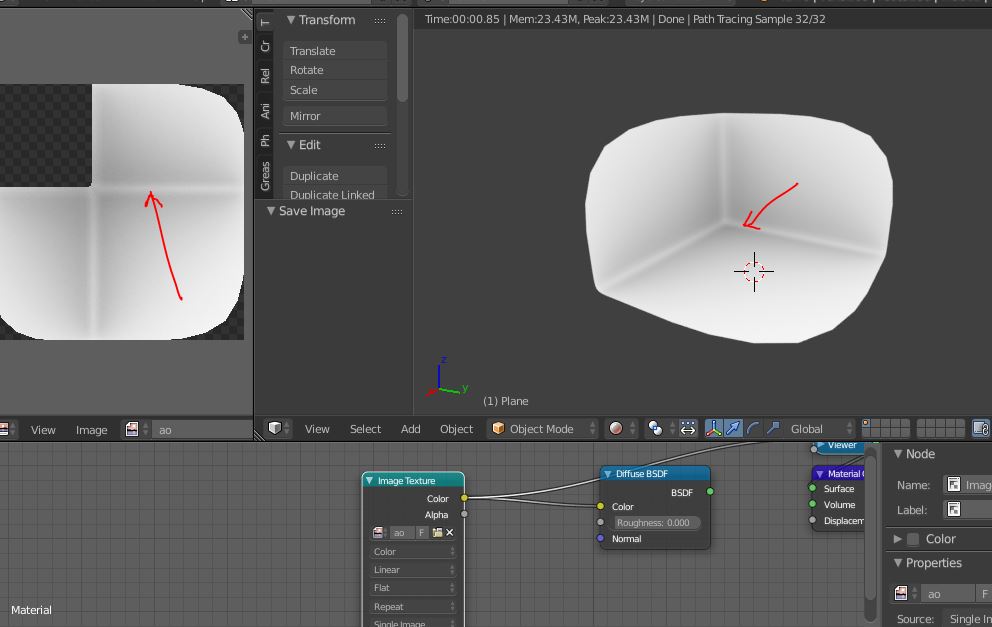992x627 pixels.
Task: Activate the Translate manipulator arrow icon
Action: point(734,428)
